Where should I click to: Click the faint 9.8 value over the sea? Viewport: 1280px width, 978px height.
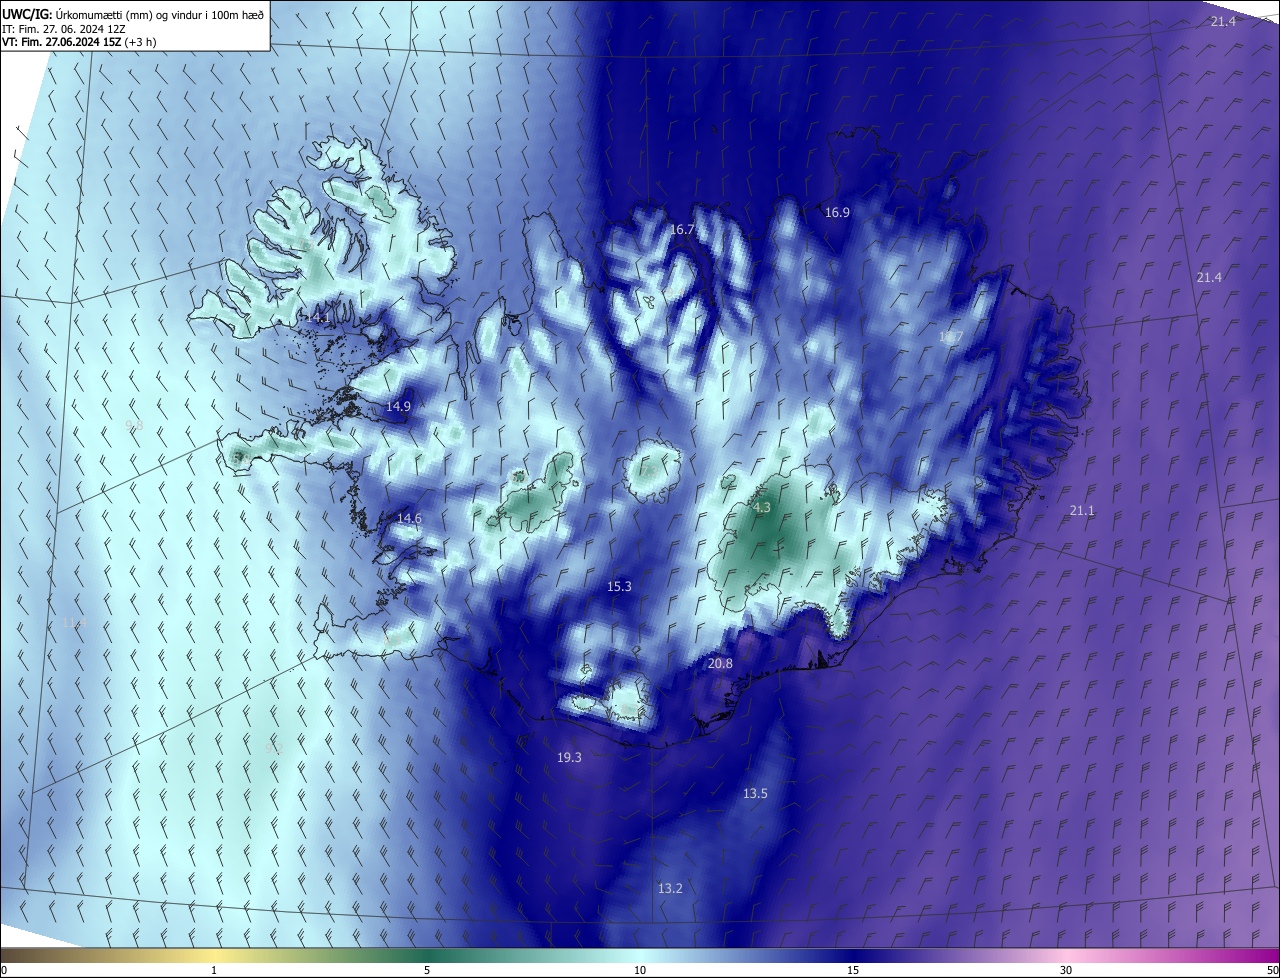[134, 425]
